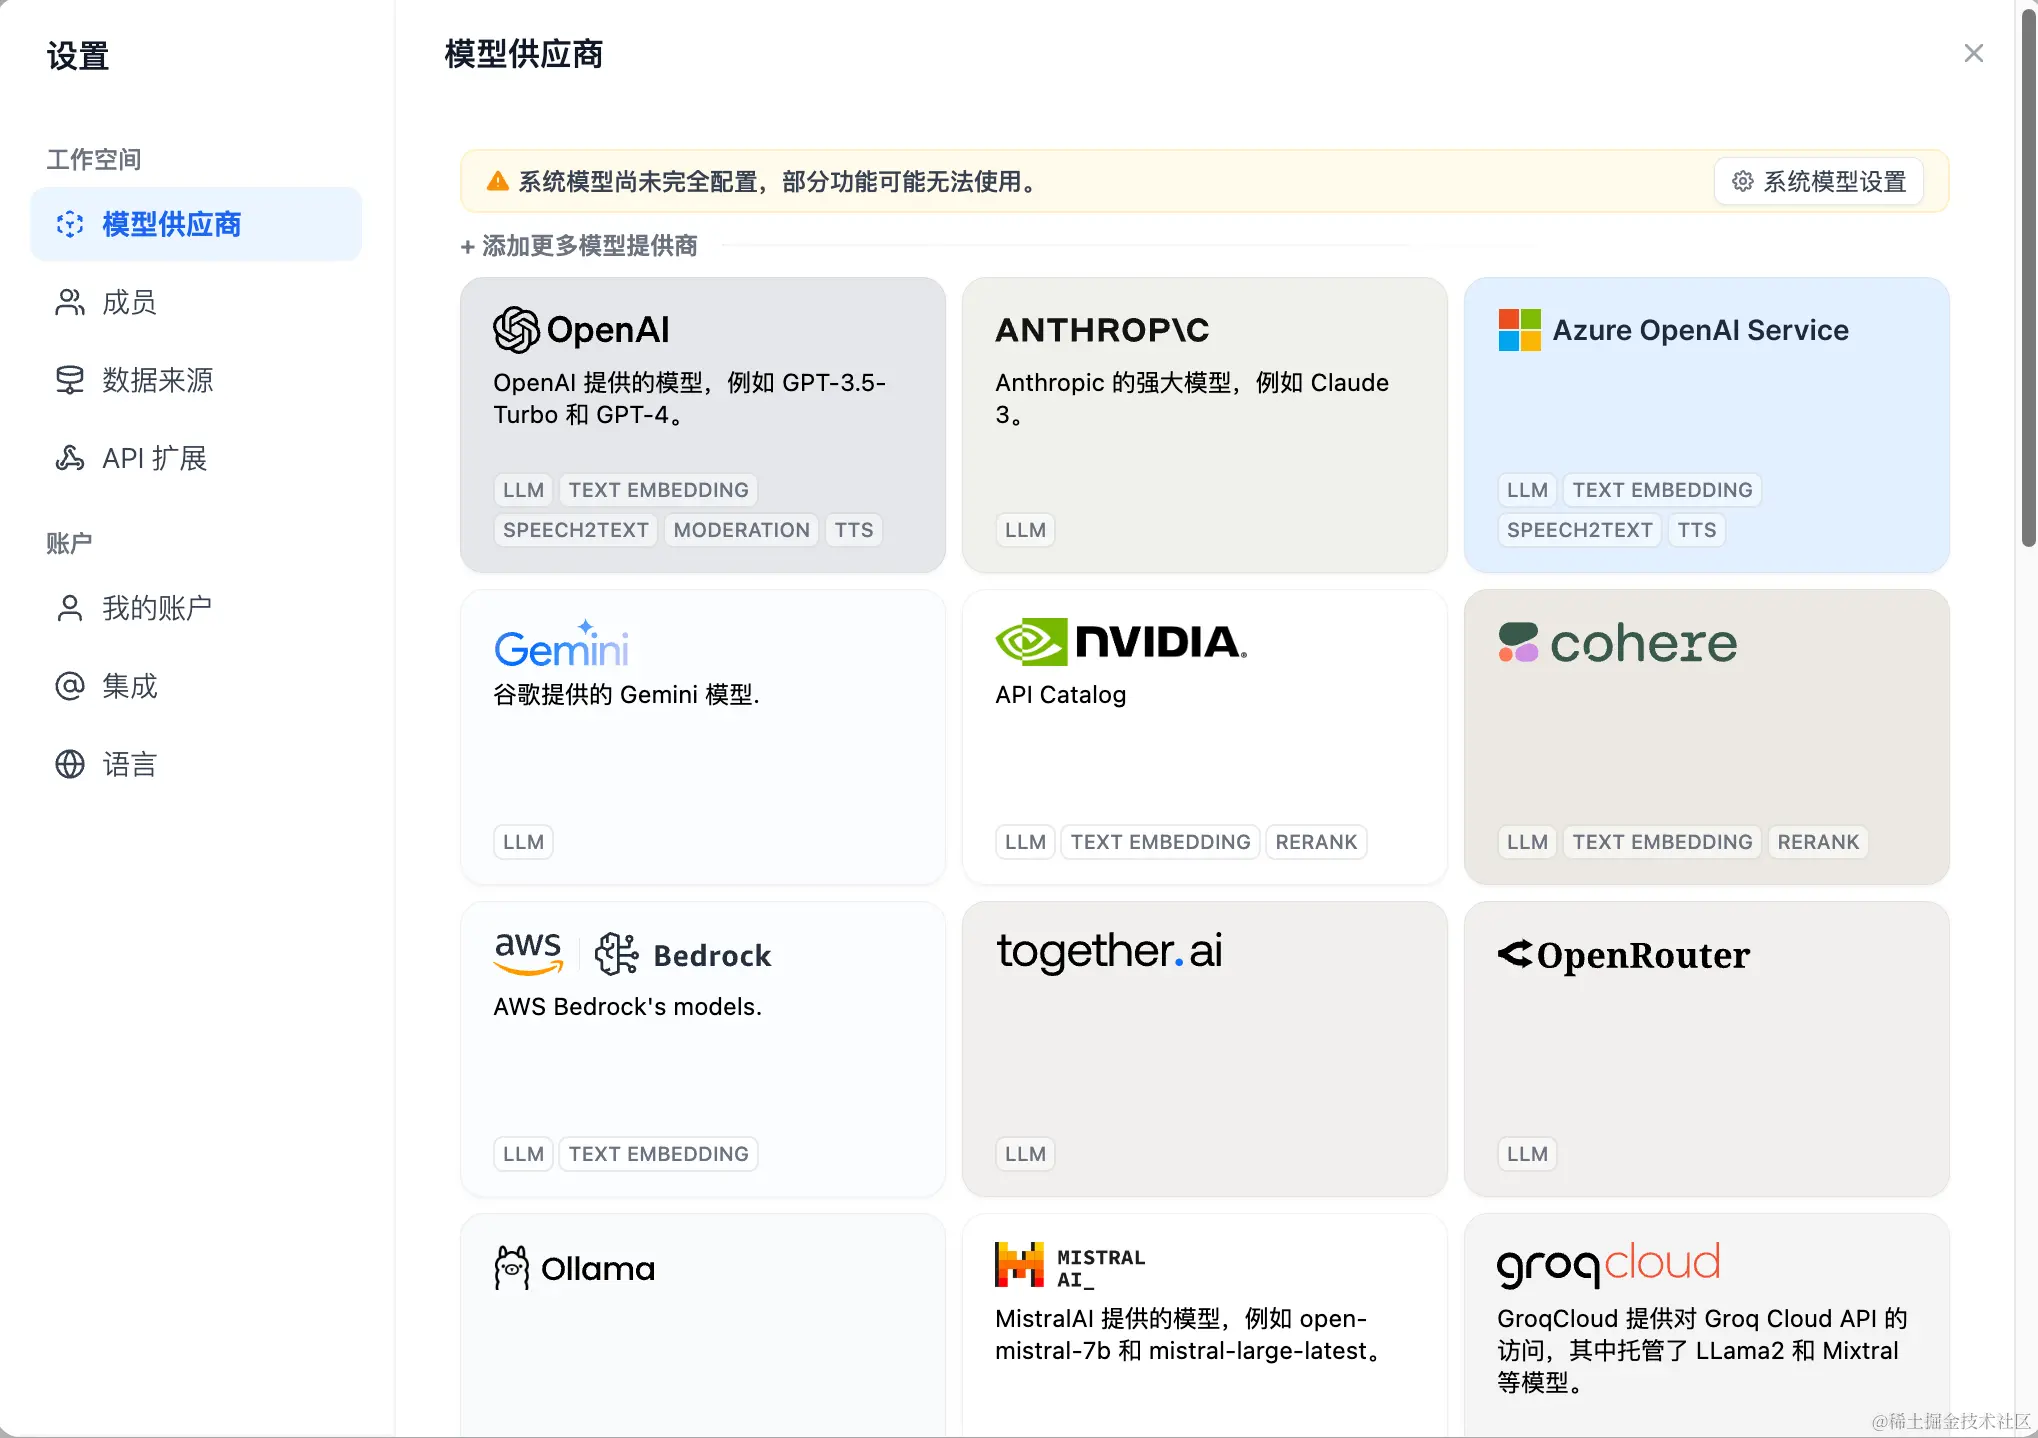Open 数据来源 data source section
2038x1438 pixels.
pos(157,380)
